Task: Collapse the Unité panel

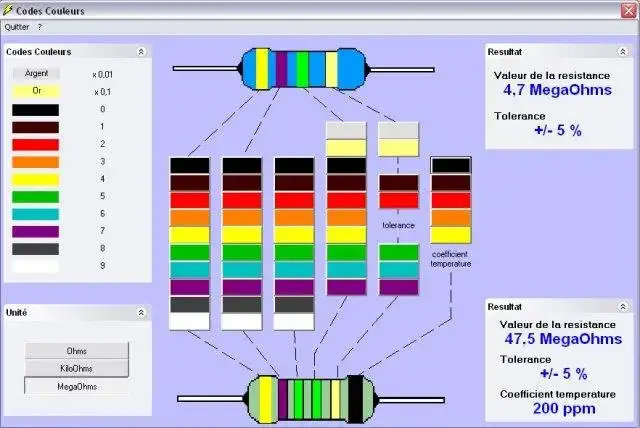Action: click(141, 313)
